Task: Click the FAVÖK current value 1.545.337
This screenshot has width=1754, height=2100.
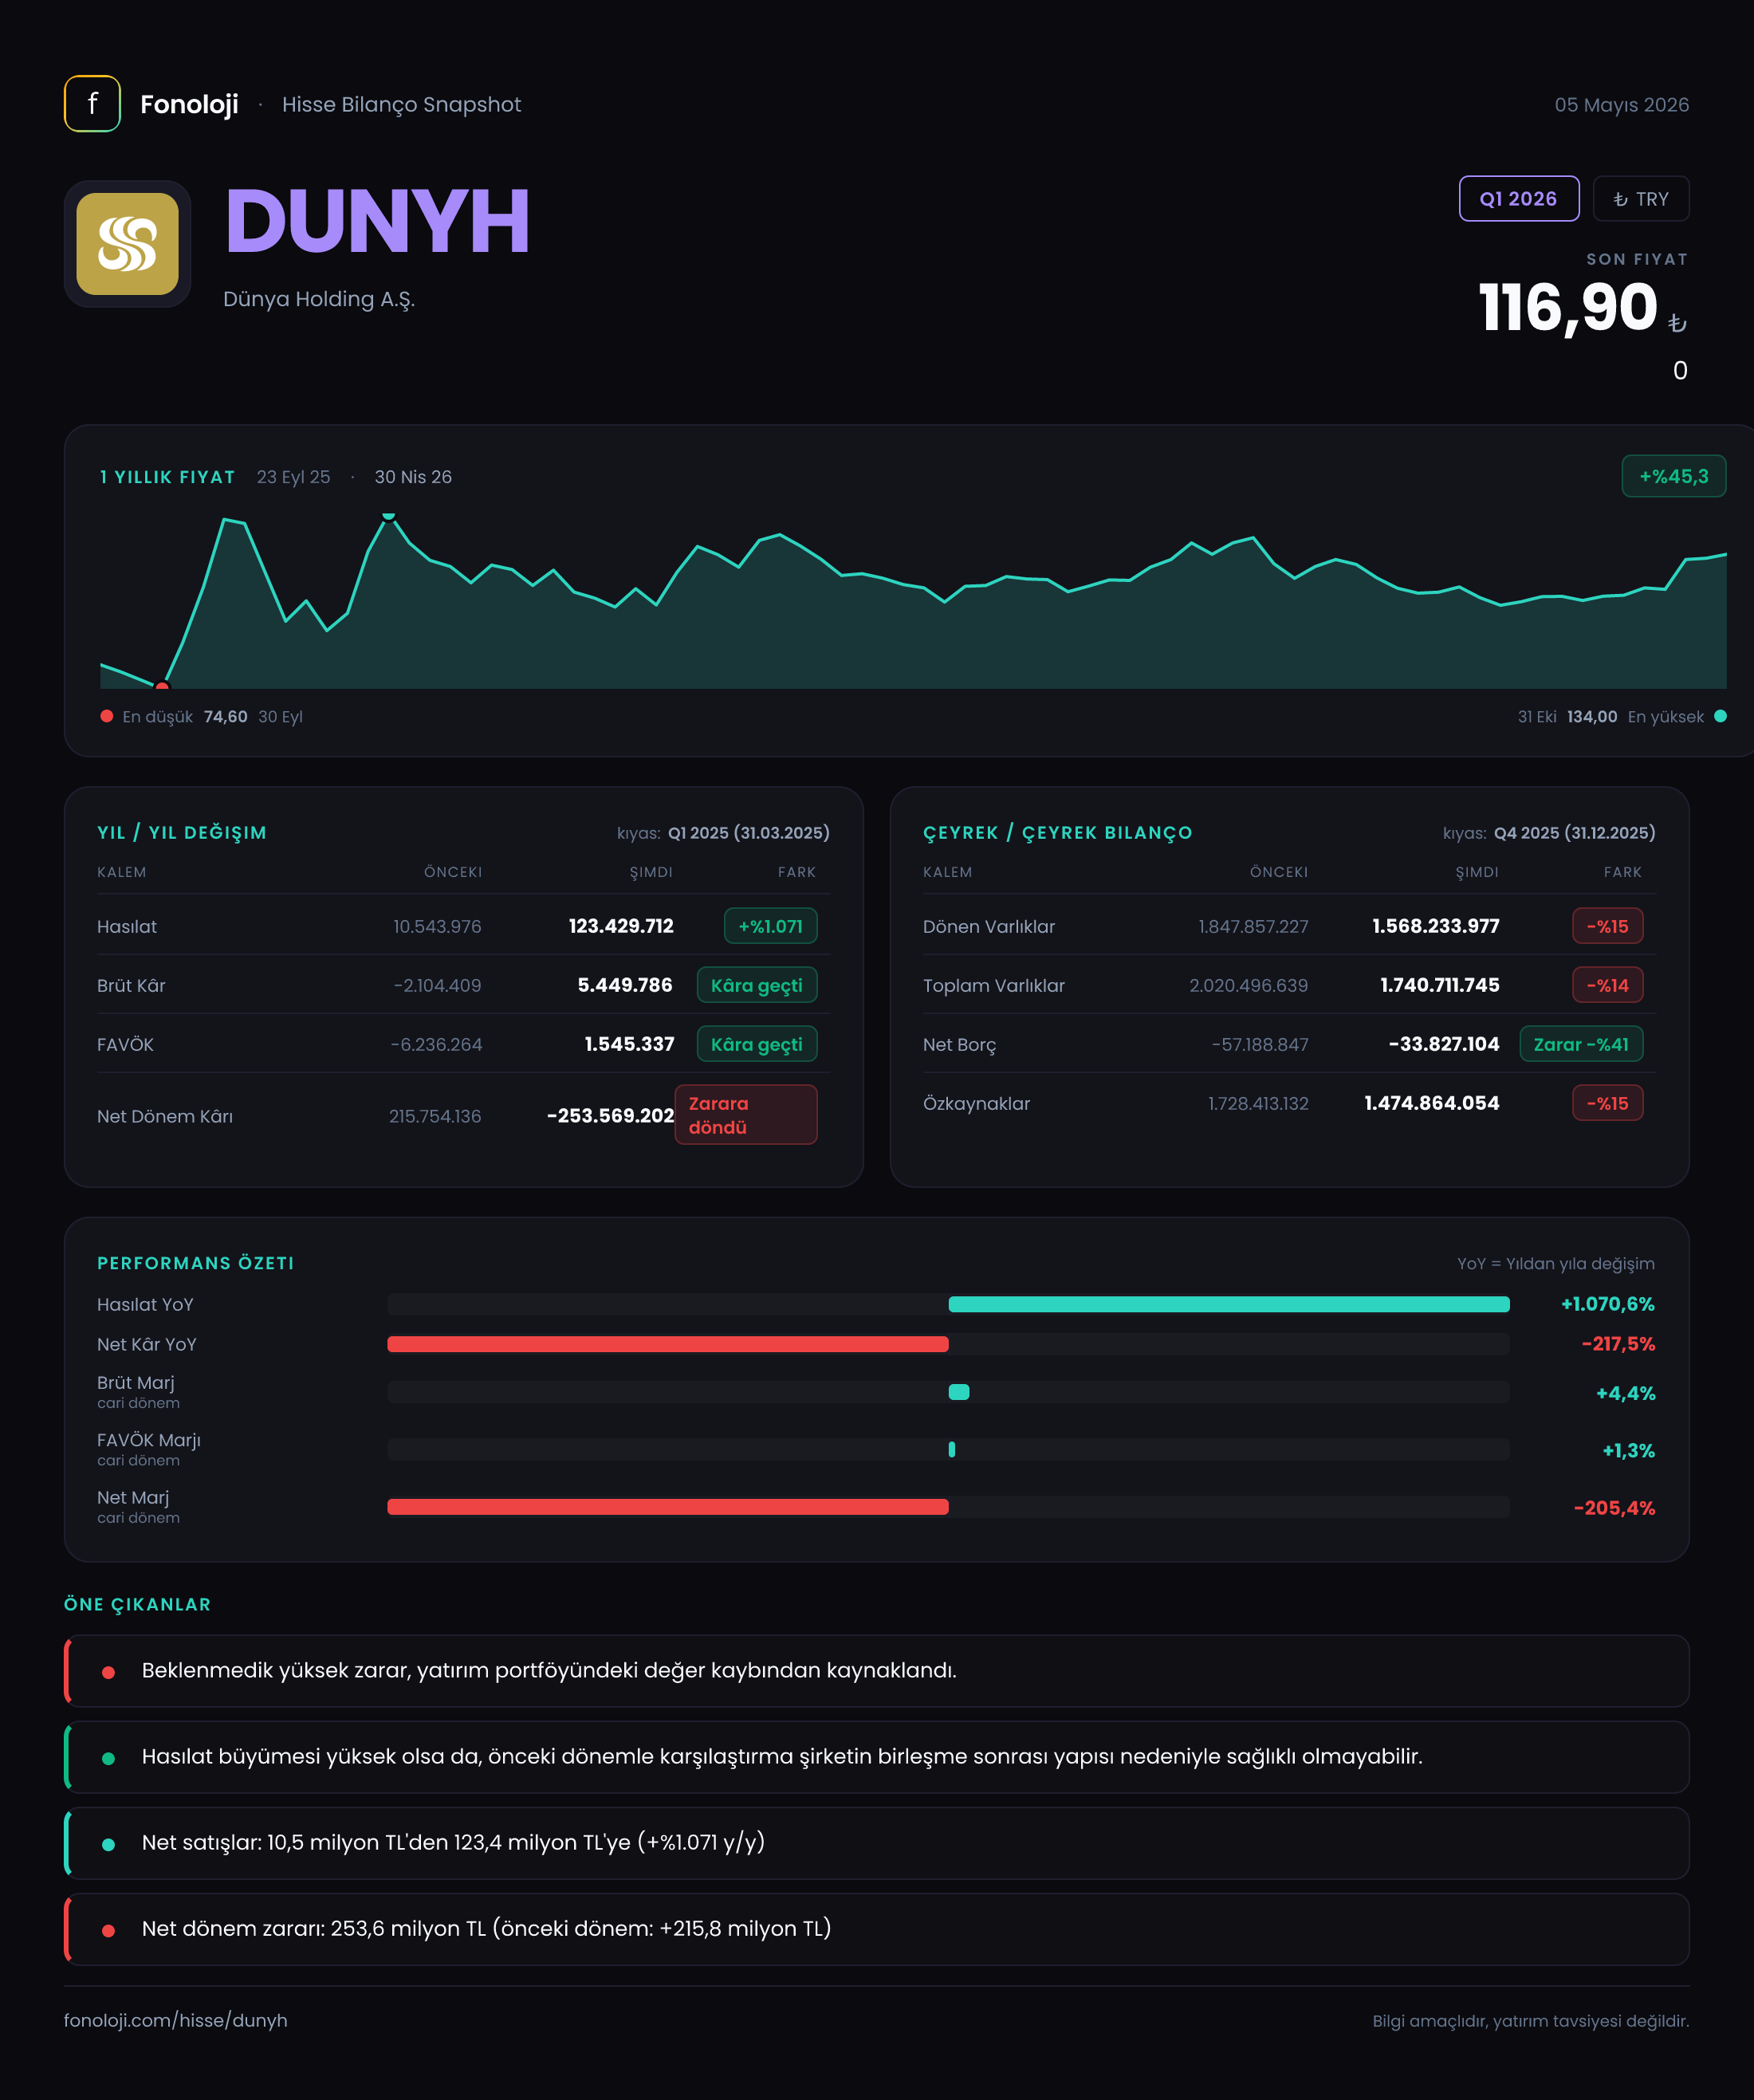Action: (629, 1044)
